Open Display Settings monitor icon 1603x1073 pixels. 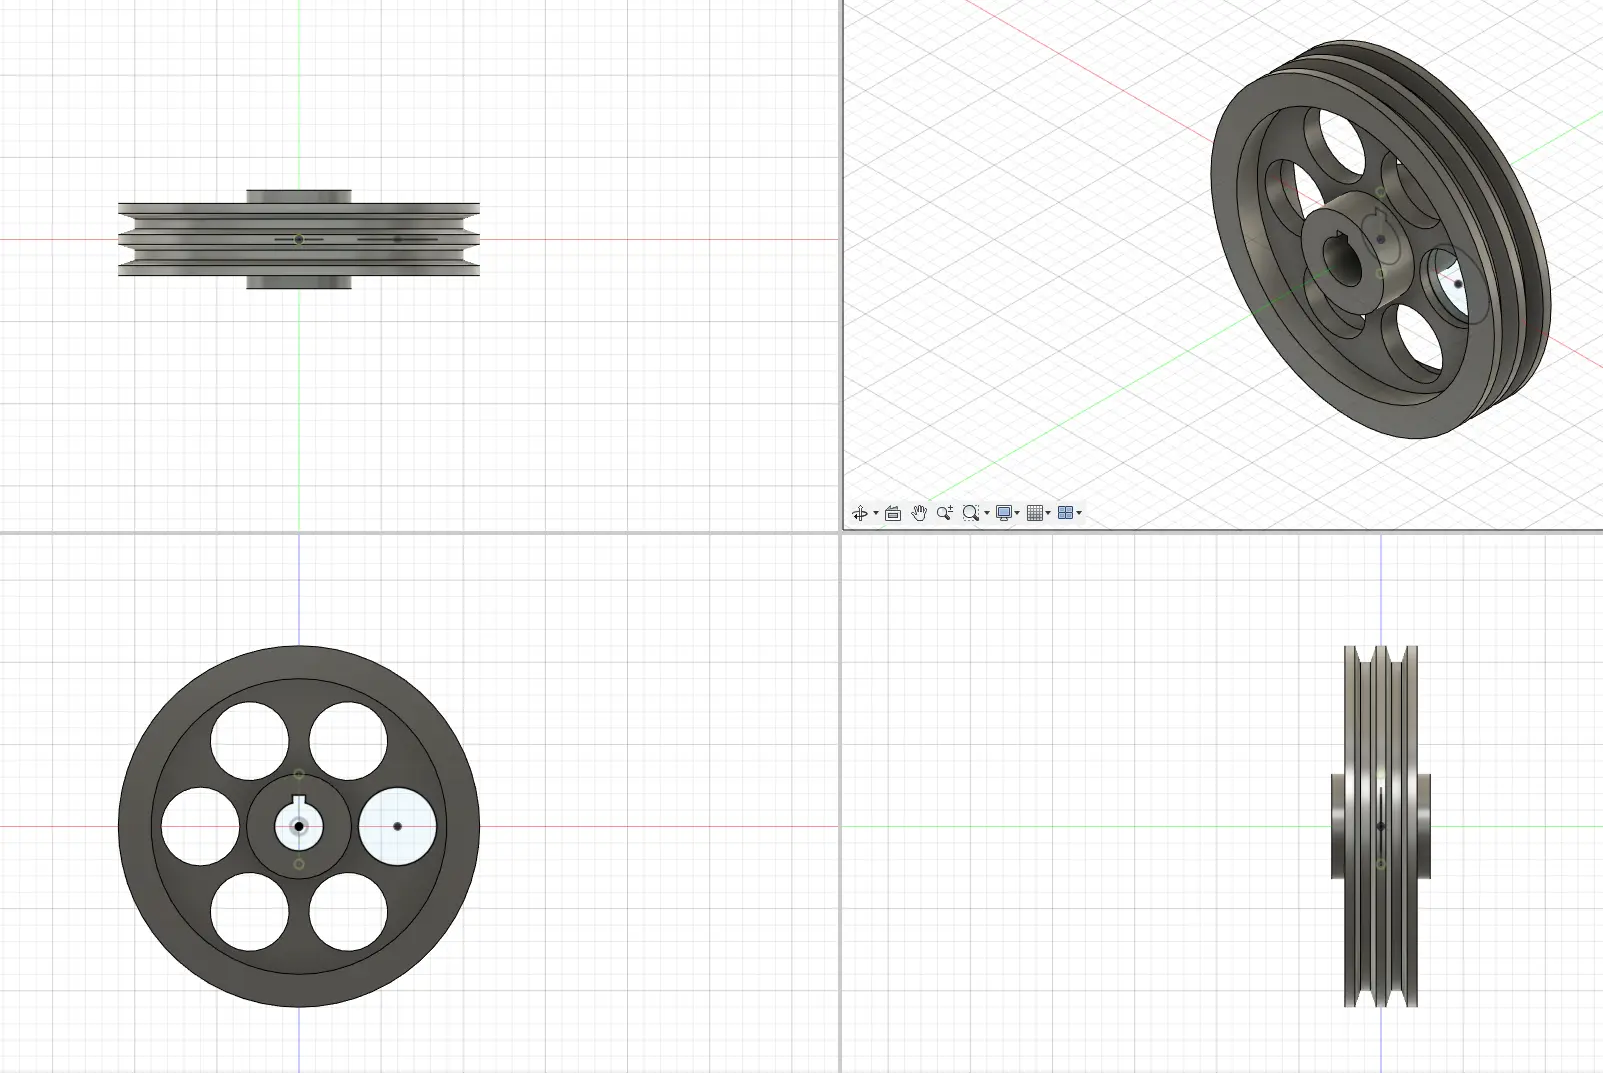(1004, 514)
